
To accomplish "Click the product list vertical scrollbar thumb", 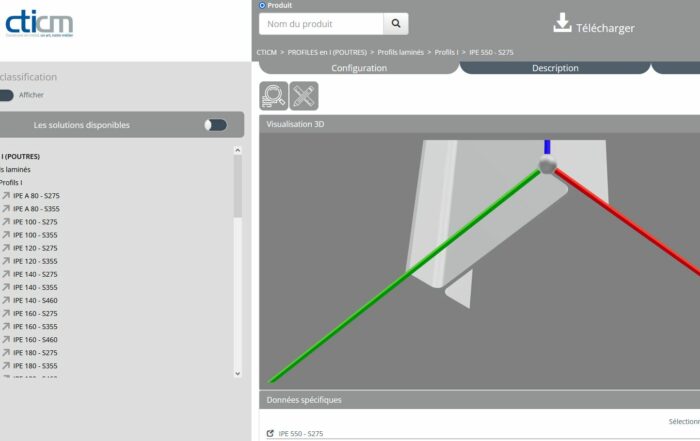I will click(x=237, y=185).
